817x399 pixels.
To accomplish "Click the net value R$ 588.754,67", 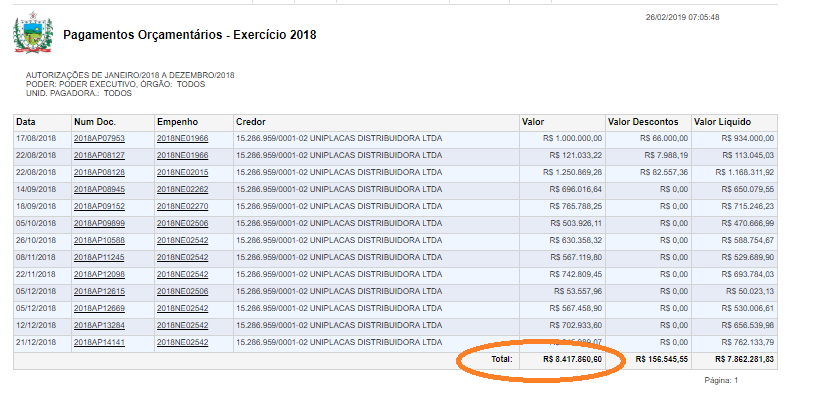I will point(748,240).
